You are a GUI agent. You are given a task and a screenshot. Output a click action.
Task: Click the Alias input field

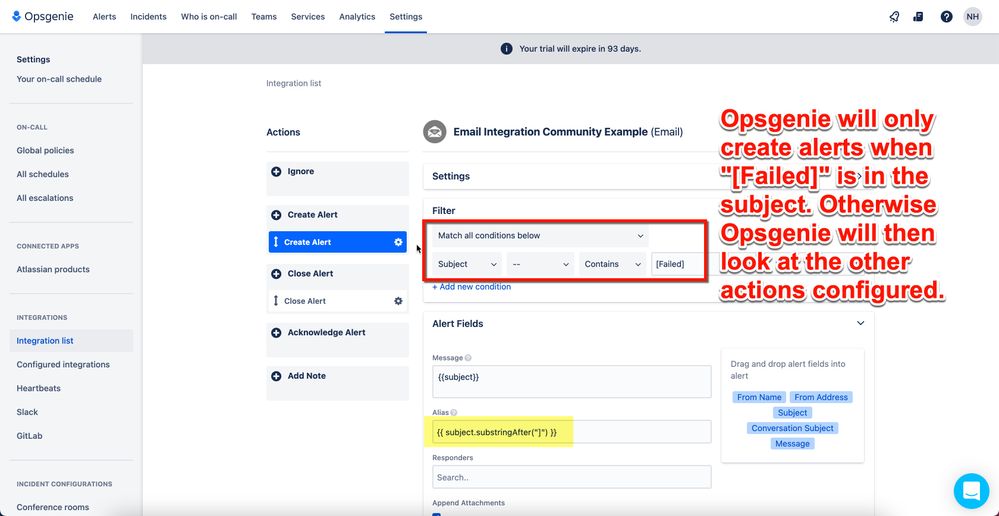[571, 432]
